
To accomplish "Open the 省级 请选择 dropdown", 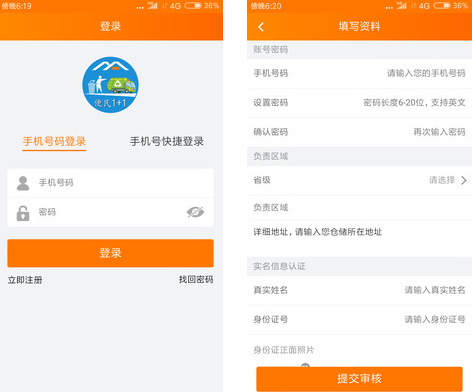I will (359, 180).
